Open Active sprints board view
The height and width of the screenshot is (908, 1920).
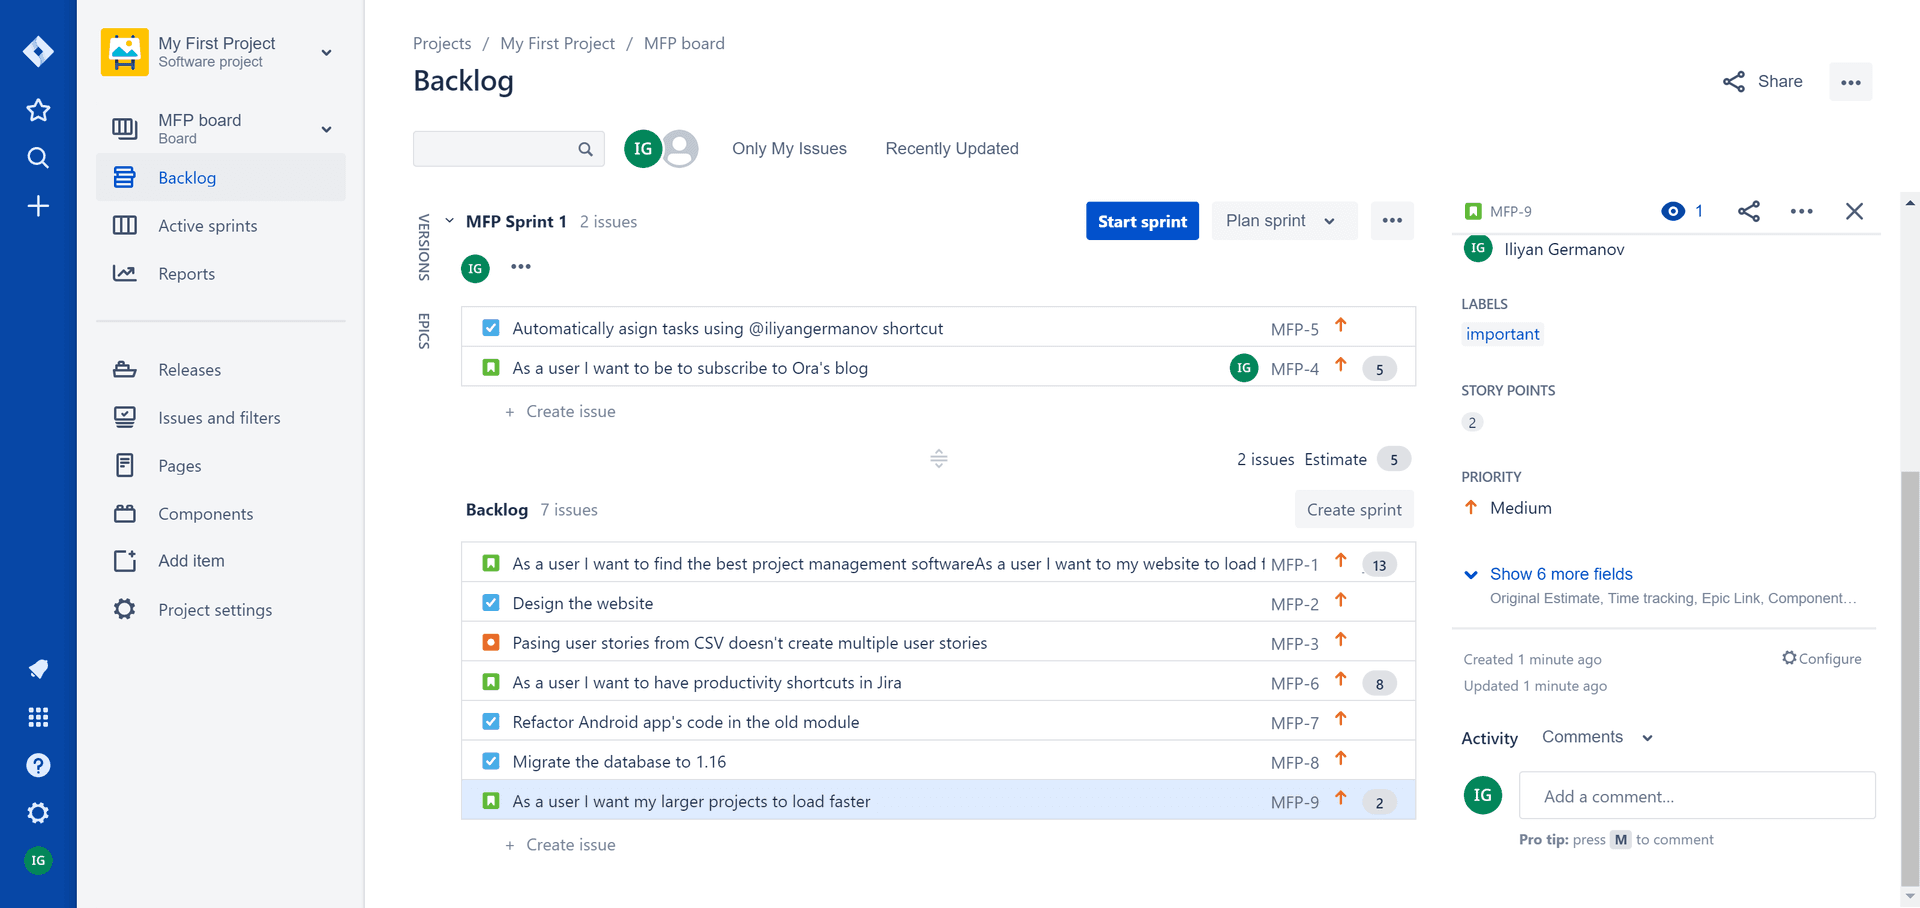point(206,225)
